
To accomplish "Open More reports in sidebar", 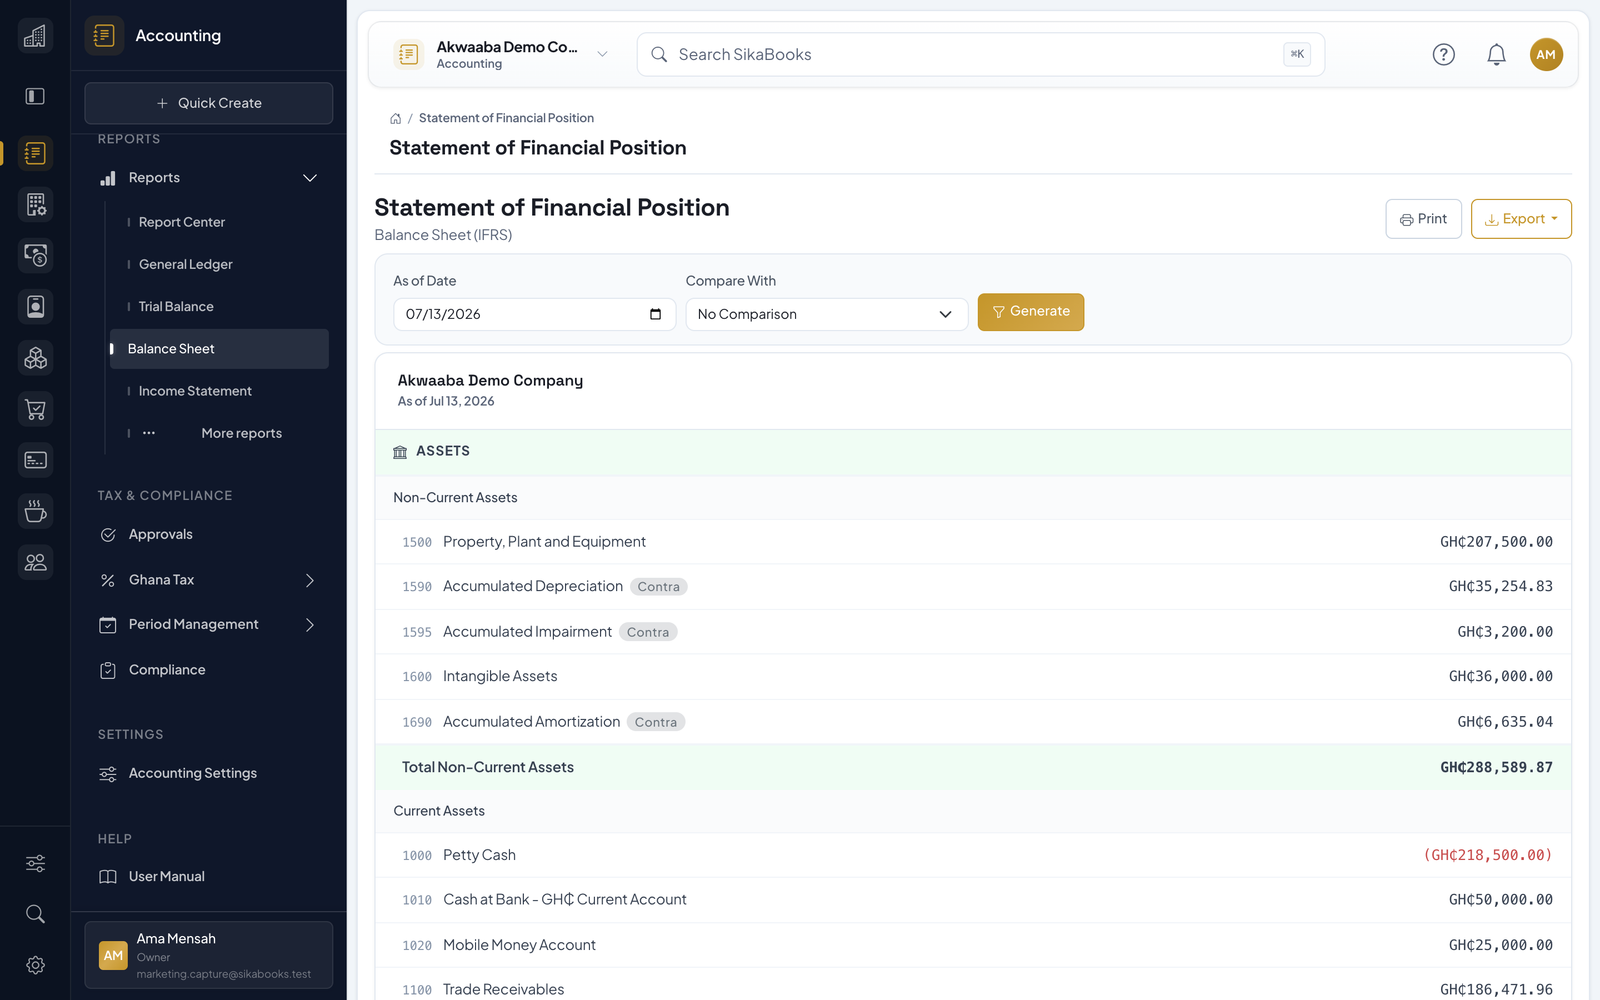I will (241, 433).
